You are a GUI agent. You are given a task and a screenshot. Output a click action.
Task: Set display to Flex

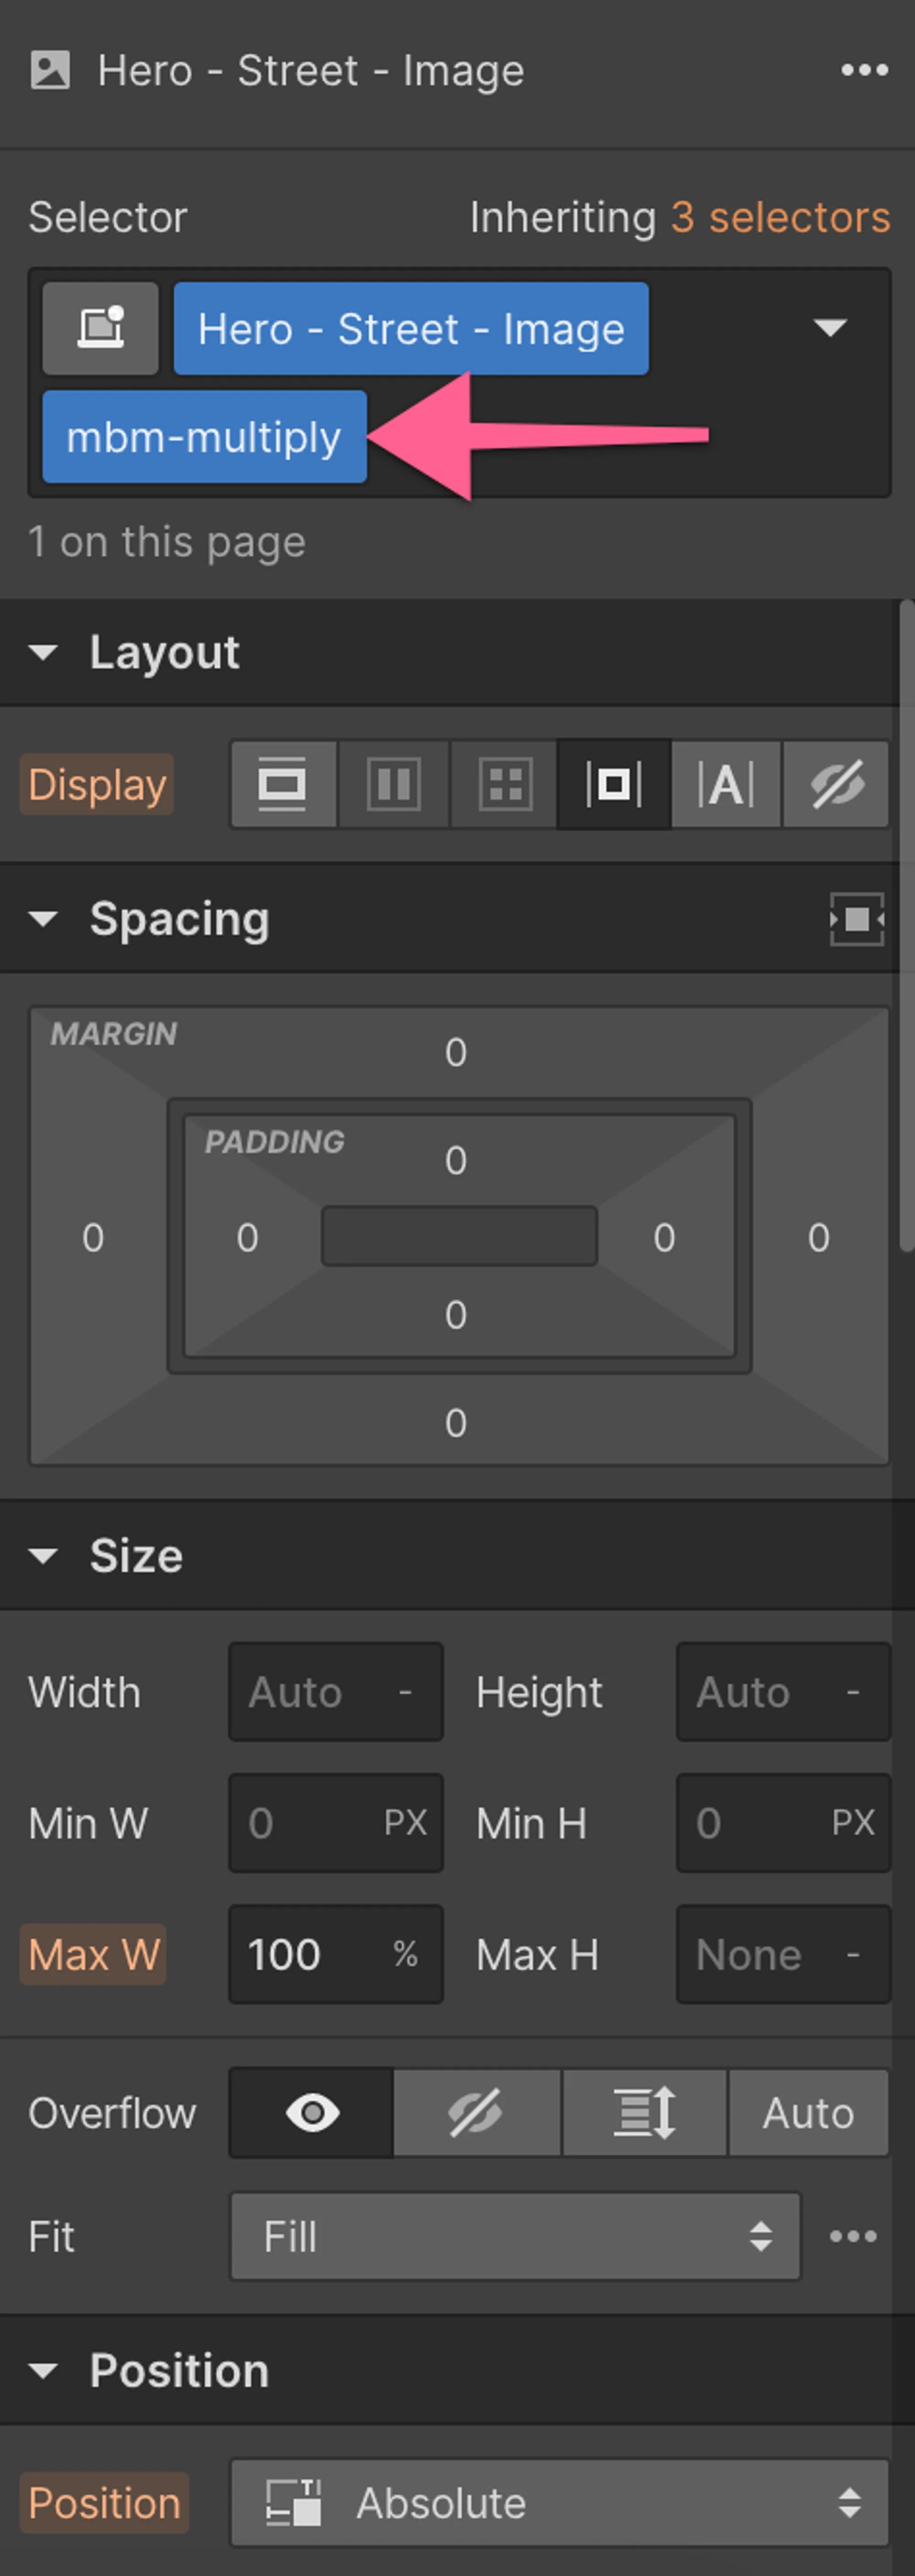point(394,784)
